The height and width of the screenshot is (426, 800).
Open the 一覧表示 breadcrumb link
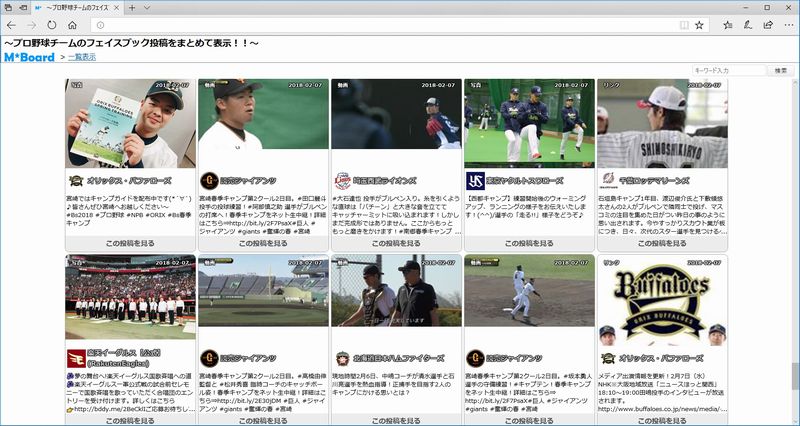(82, 57)
